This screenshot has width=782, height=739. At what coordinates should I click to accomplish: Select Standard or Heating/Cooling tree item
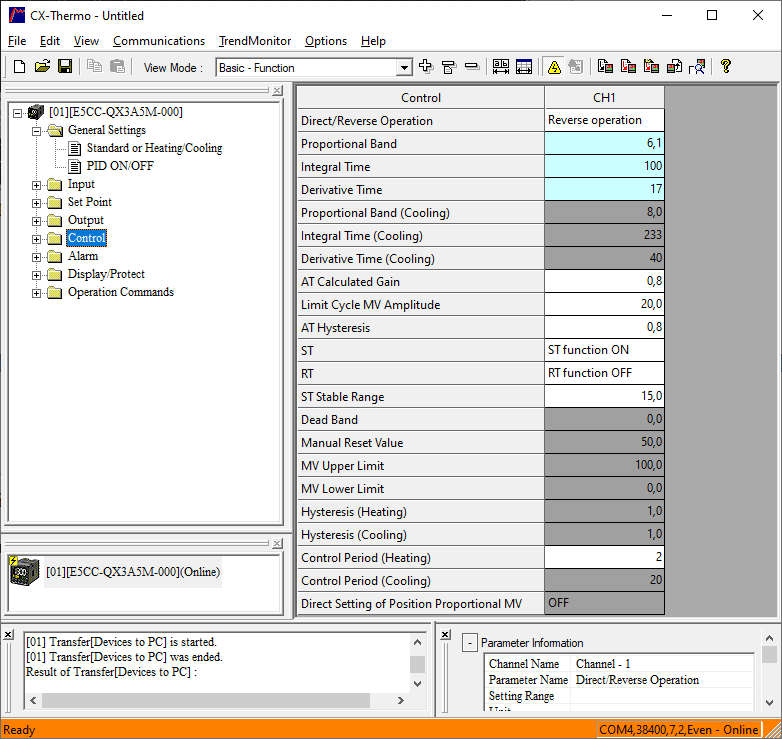155,148
